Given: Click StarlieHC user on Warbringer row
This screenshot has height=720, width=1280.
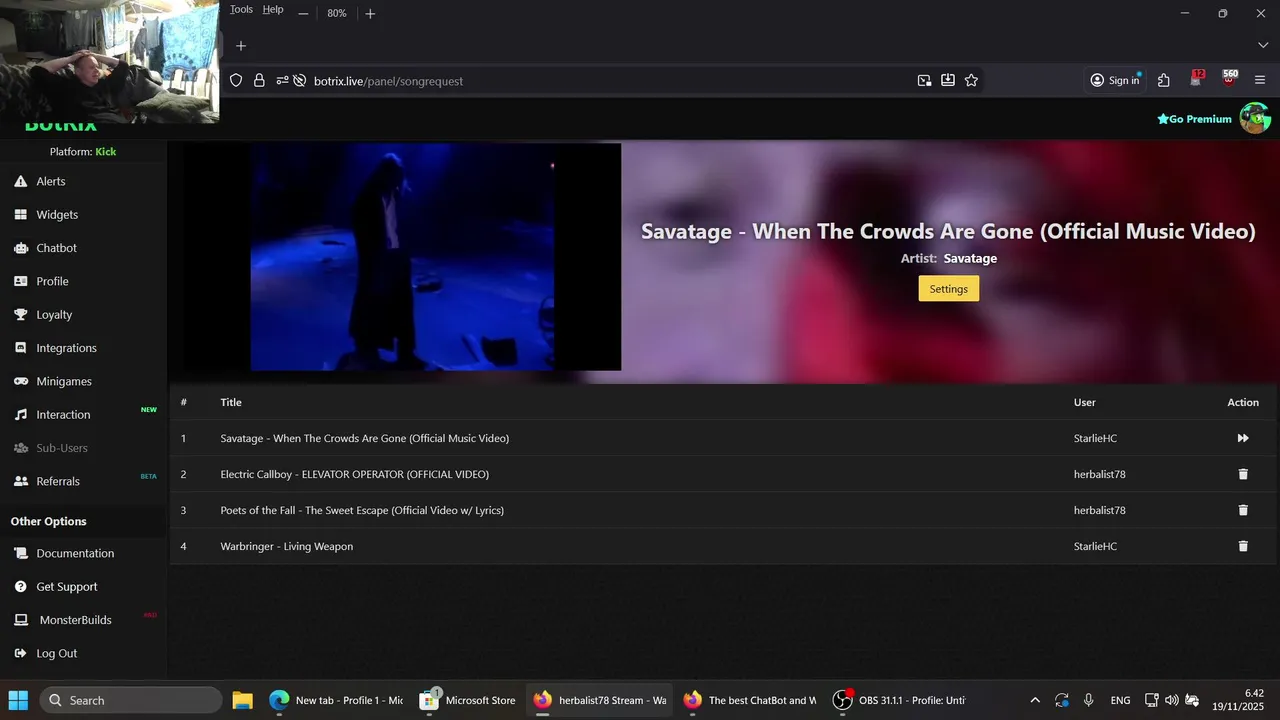Looking at the screenshot, I should point(1096,546).
